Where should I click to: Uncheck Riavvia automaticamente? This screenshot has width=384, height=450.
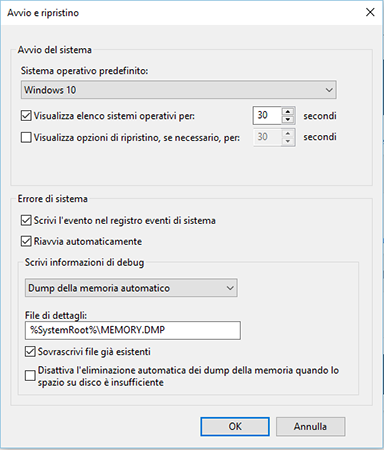pyautogui.click(x=26, y=241)
